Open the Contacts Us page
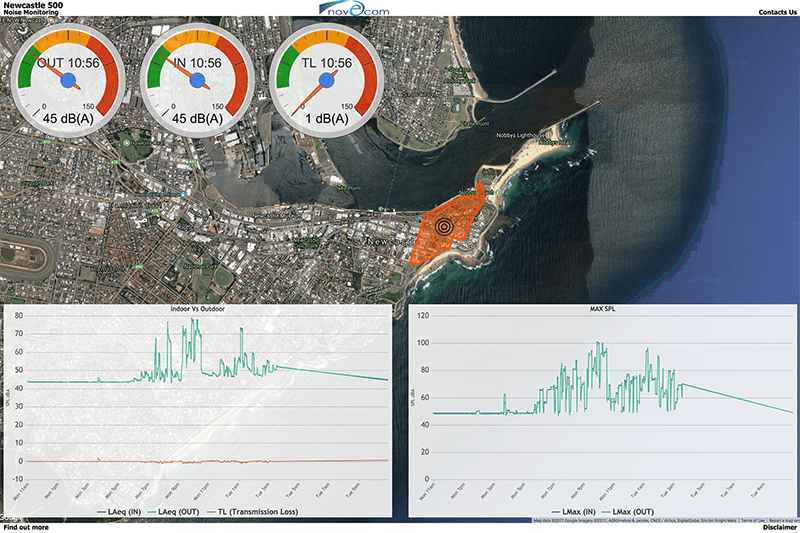 pos(778,12)
